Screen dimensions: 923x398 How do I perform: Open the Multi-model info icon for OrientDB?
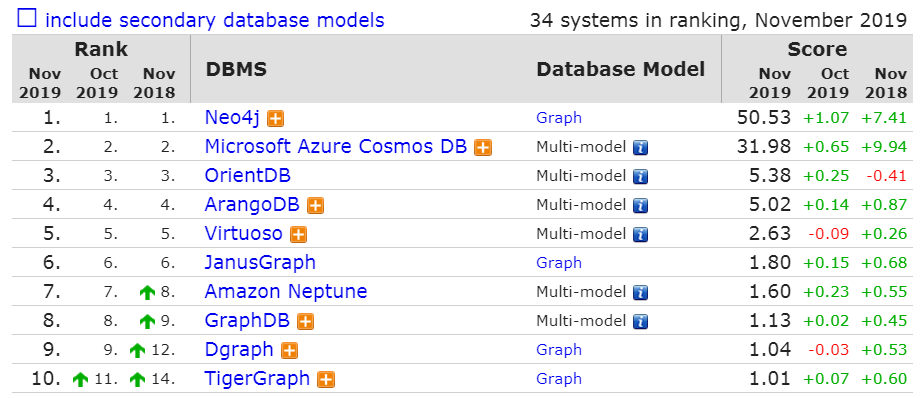[640, 177]
